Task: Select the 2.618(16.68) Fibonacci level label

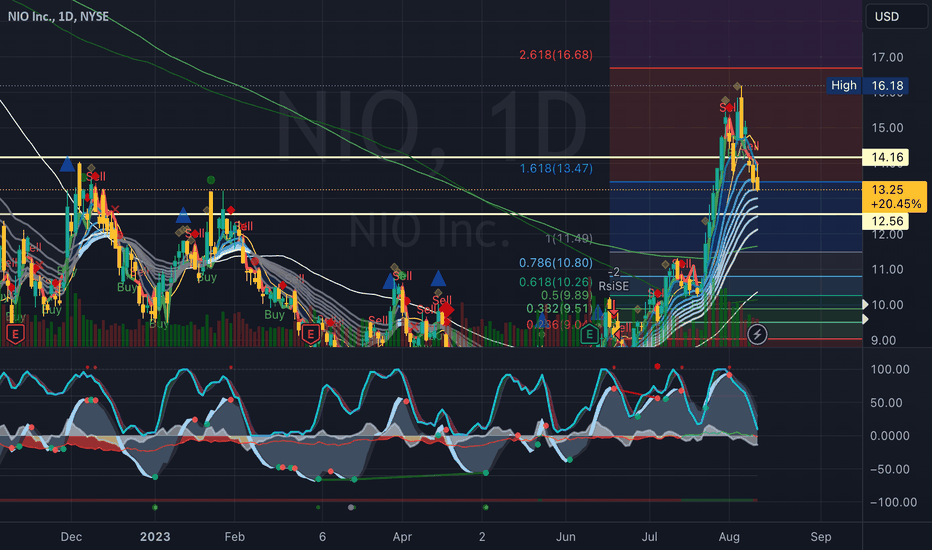Action: point(556,55)
